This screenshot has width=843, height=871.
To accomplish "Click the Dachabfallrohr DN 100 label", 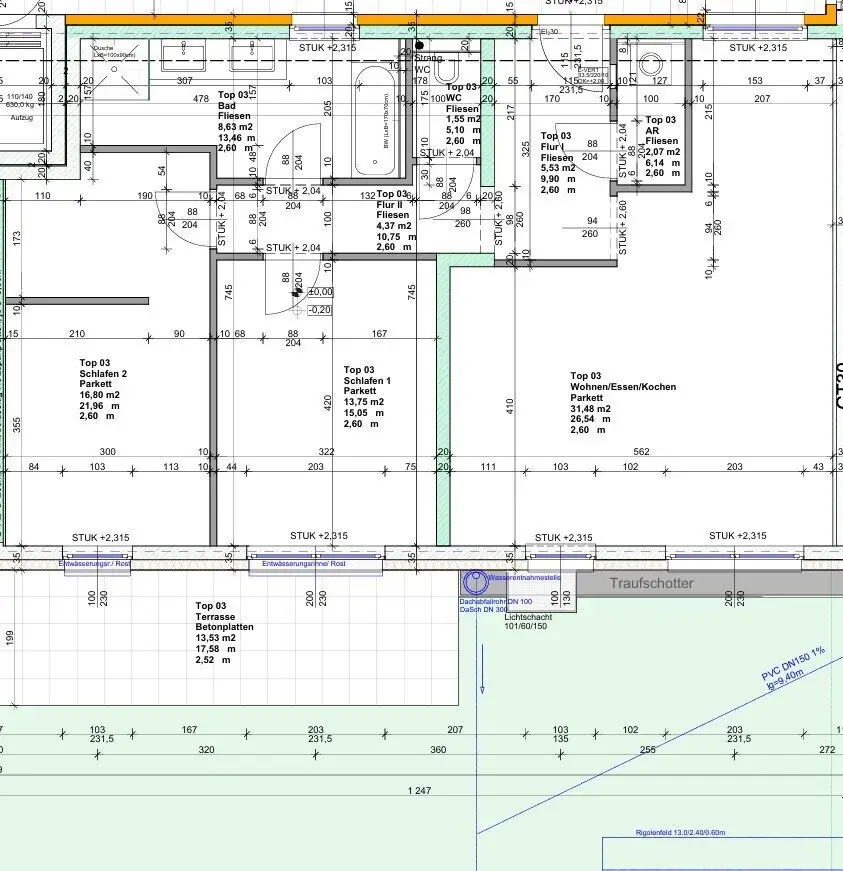I will click(495, 601).
